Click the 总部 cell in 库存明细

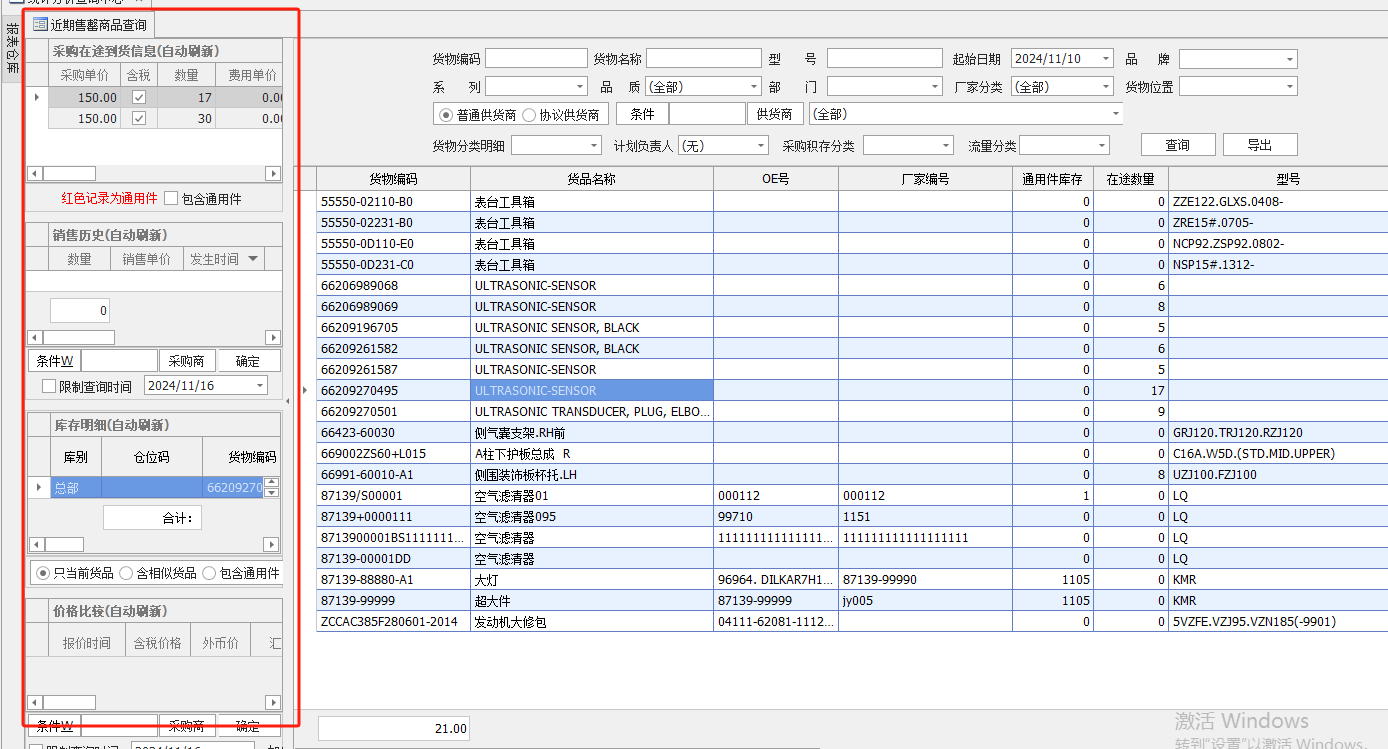76,488
